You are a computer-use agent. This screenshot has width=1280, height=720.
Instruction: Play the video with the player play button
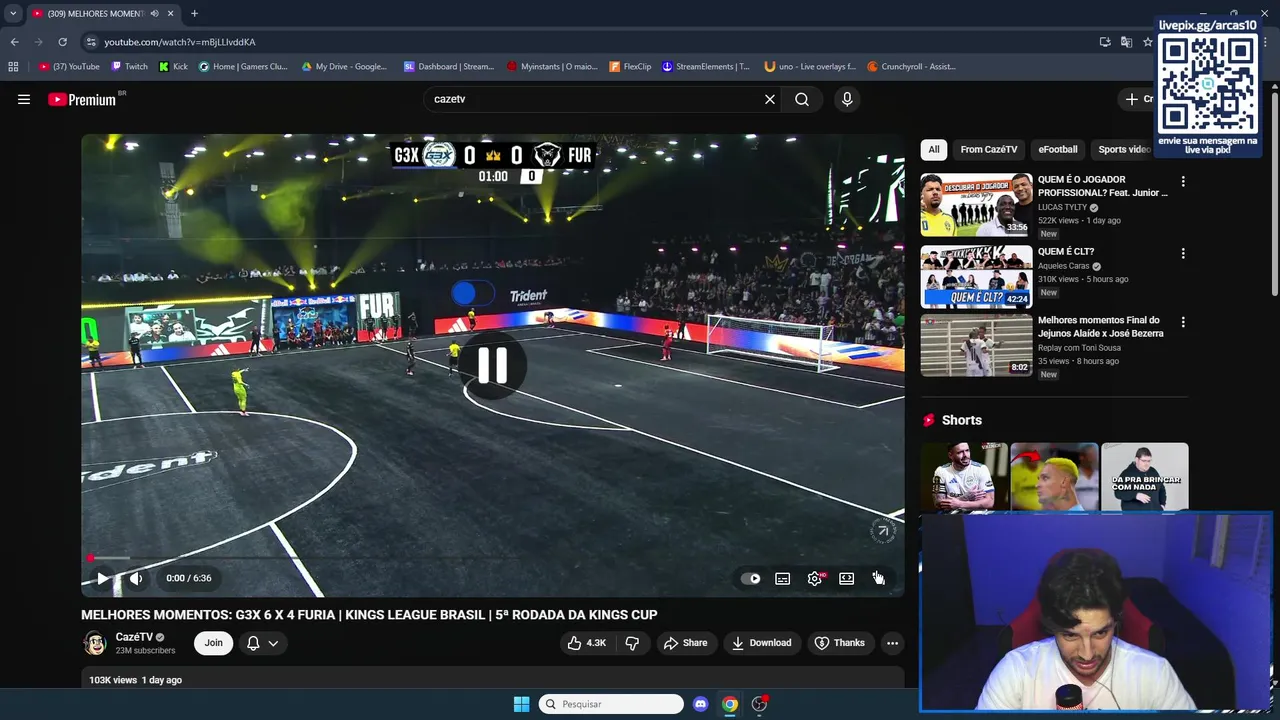[x=102, y=578]
